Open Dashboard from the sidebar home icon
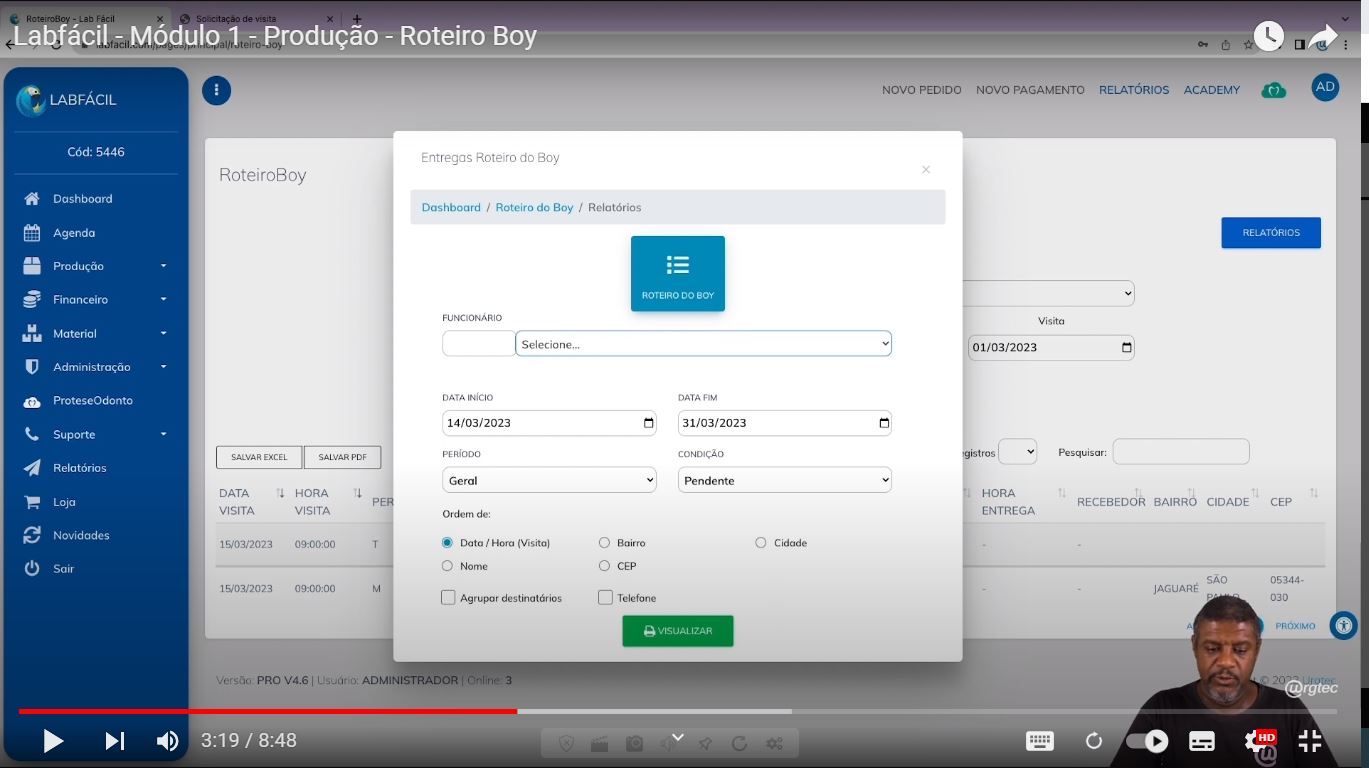 [32, 199]
